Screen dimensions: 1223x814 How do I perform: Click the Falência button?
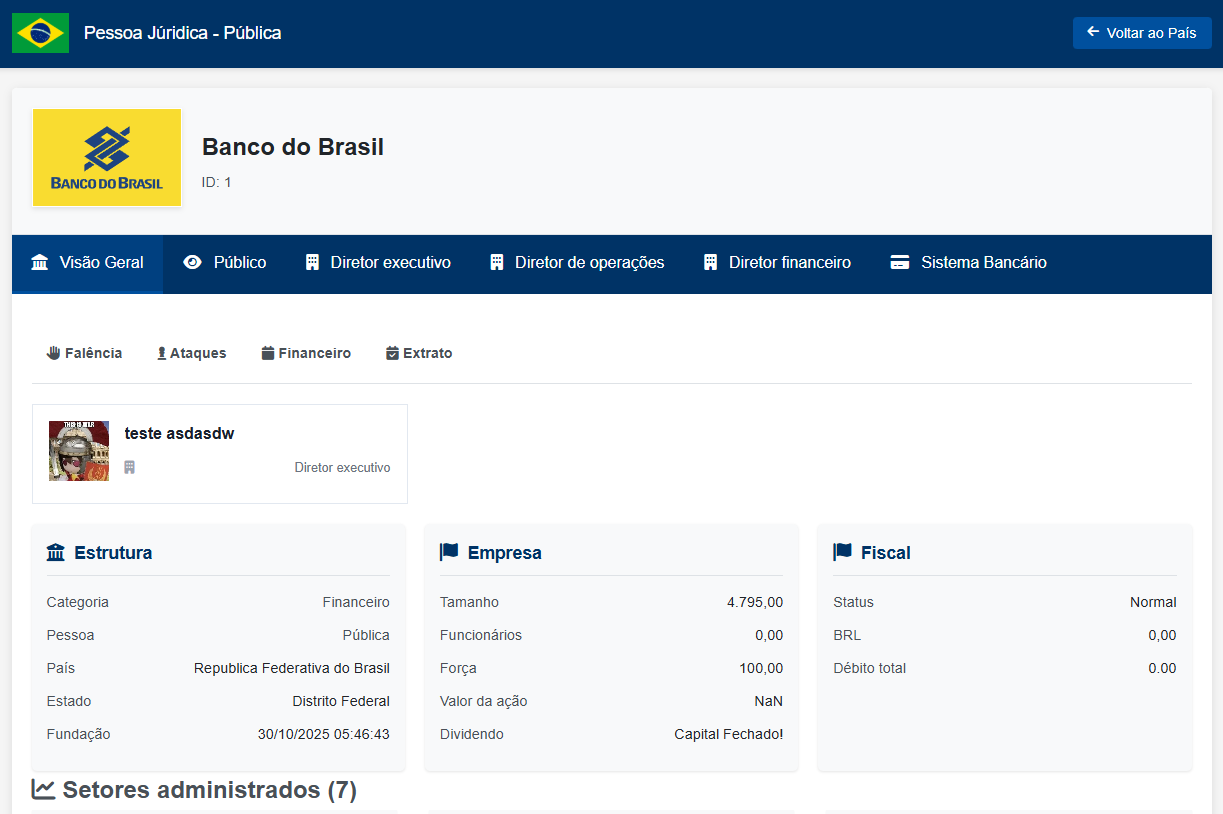click(84, 353)
